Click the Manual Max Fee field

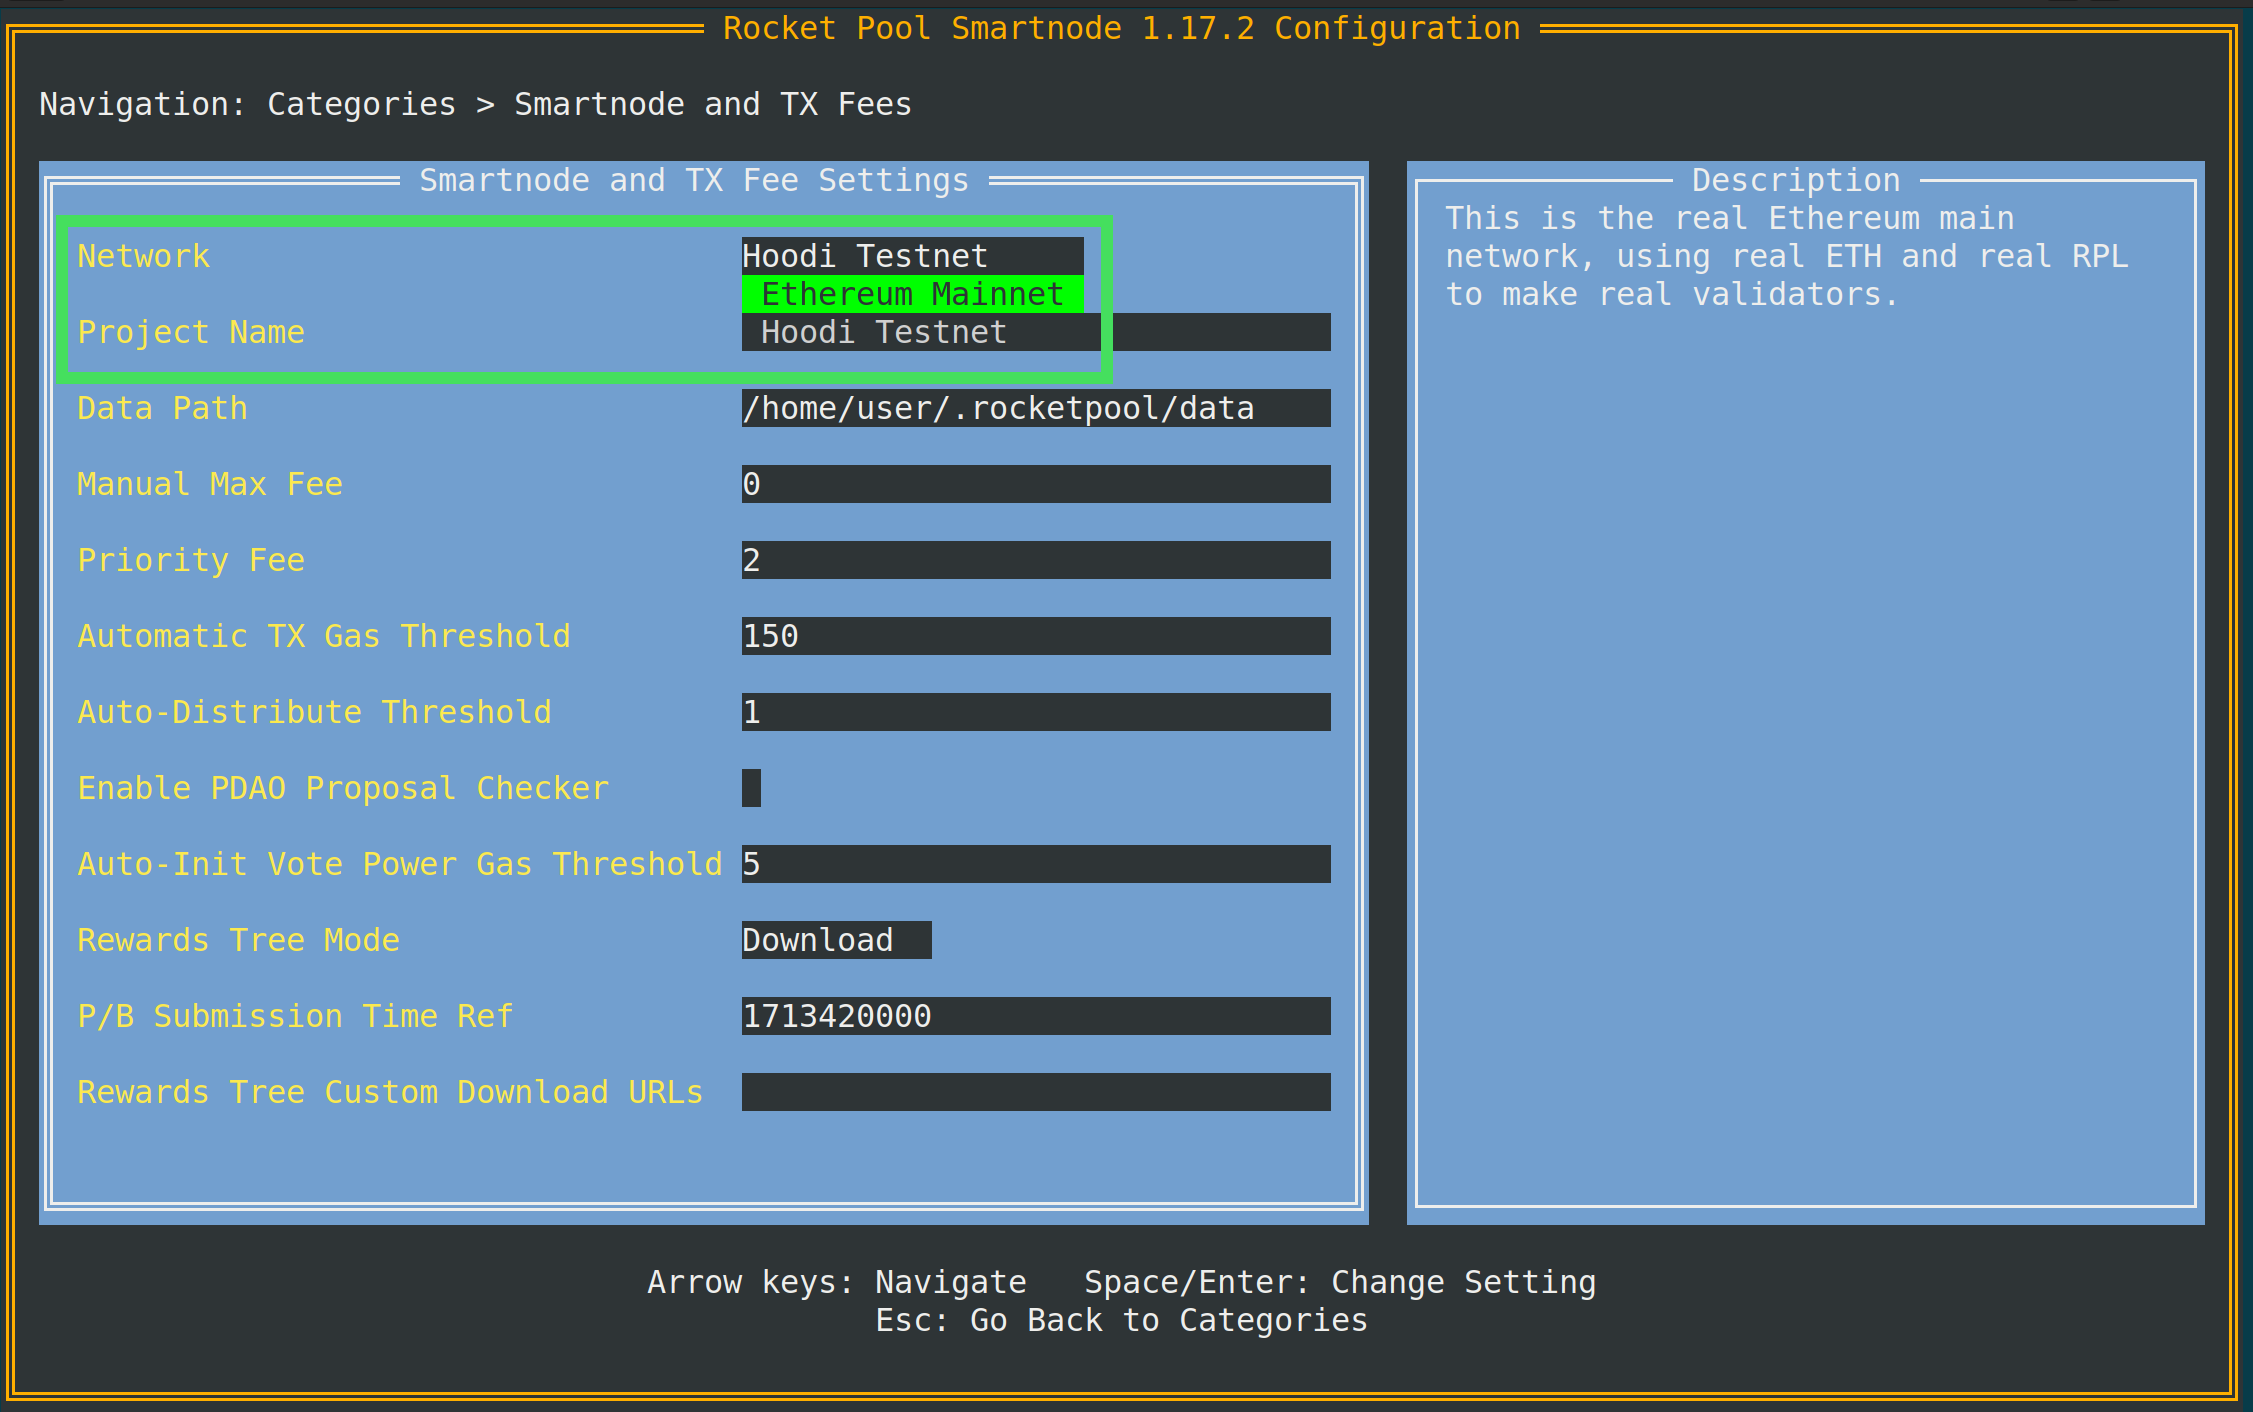pos(1035,484)
